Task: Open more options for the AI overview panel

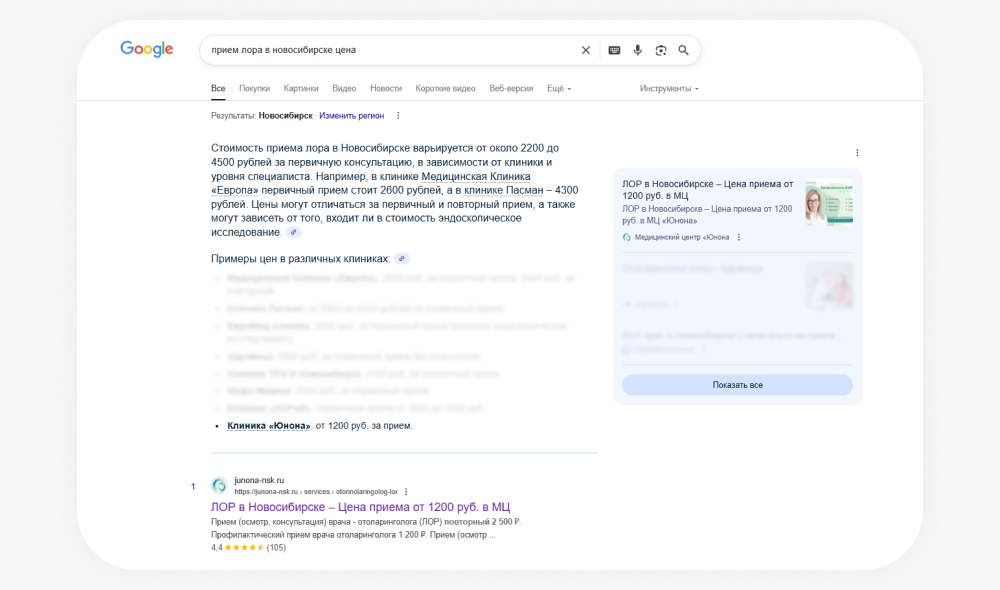Action: 857,153
